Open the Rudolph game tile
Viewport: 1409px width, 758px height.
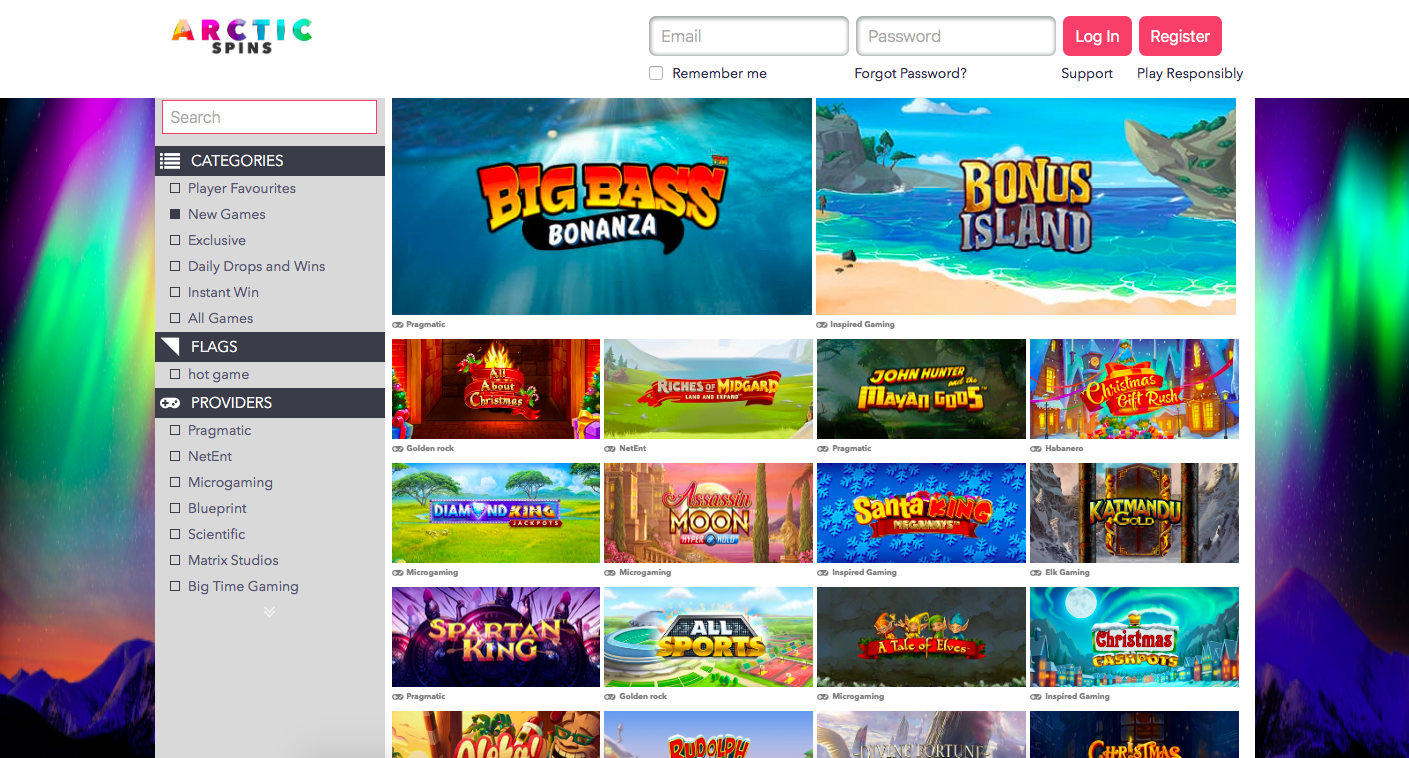coord(708,734)
